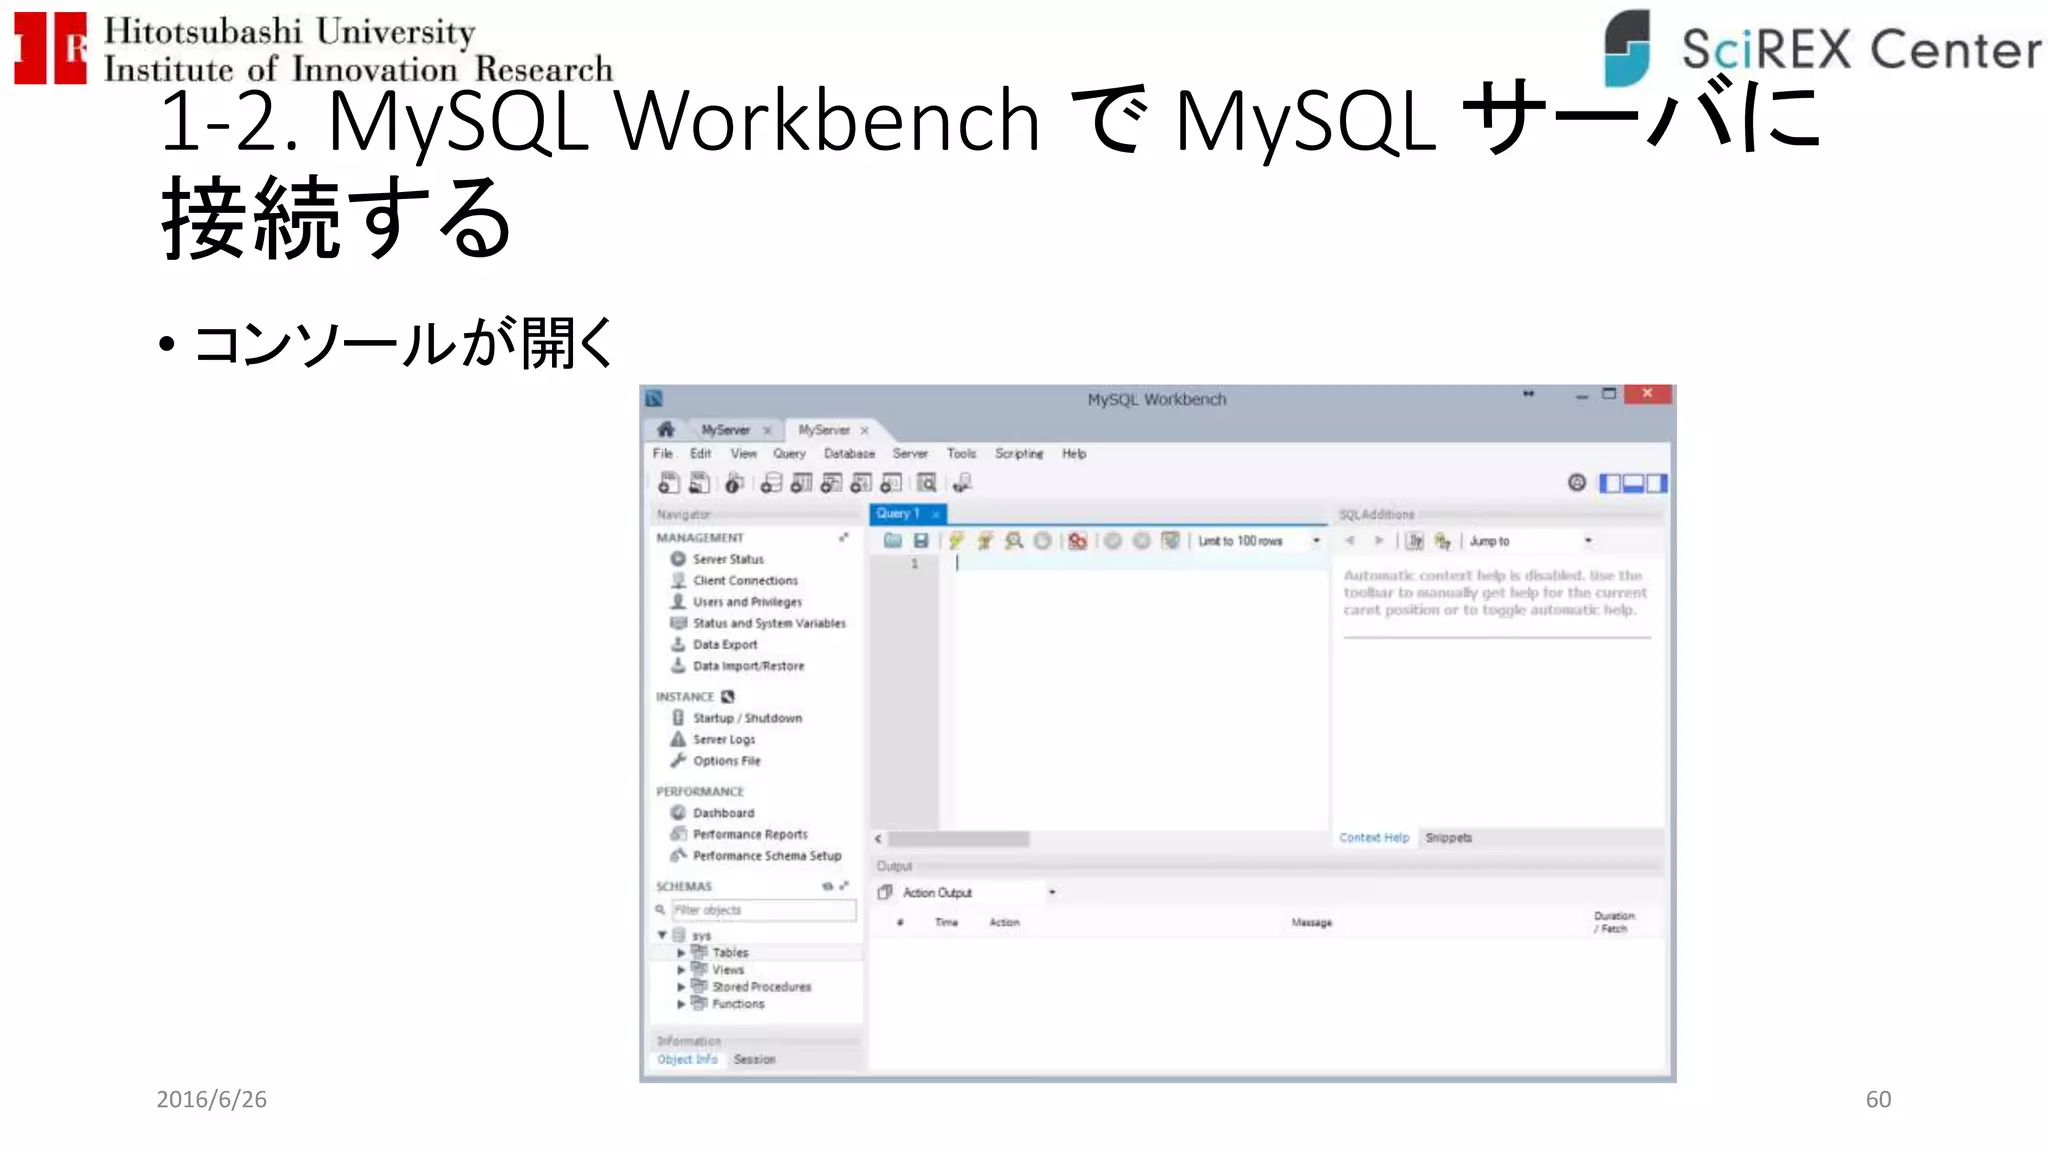Open Startup / Shutdown under INSTANCE
The image size is (2048, 1152).
point(747,718)
